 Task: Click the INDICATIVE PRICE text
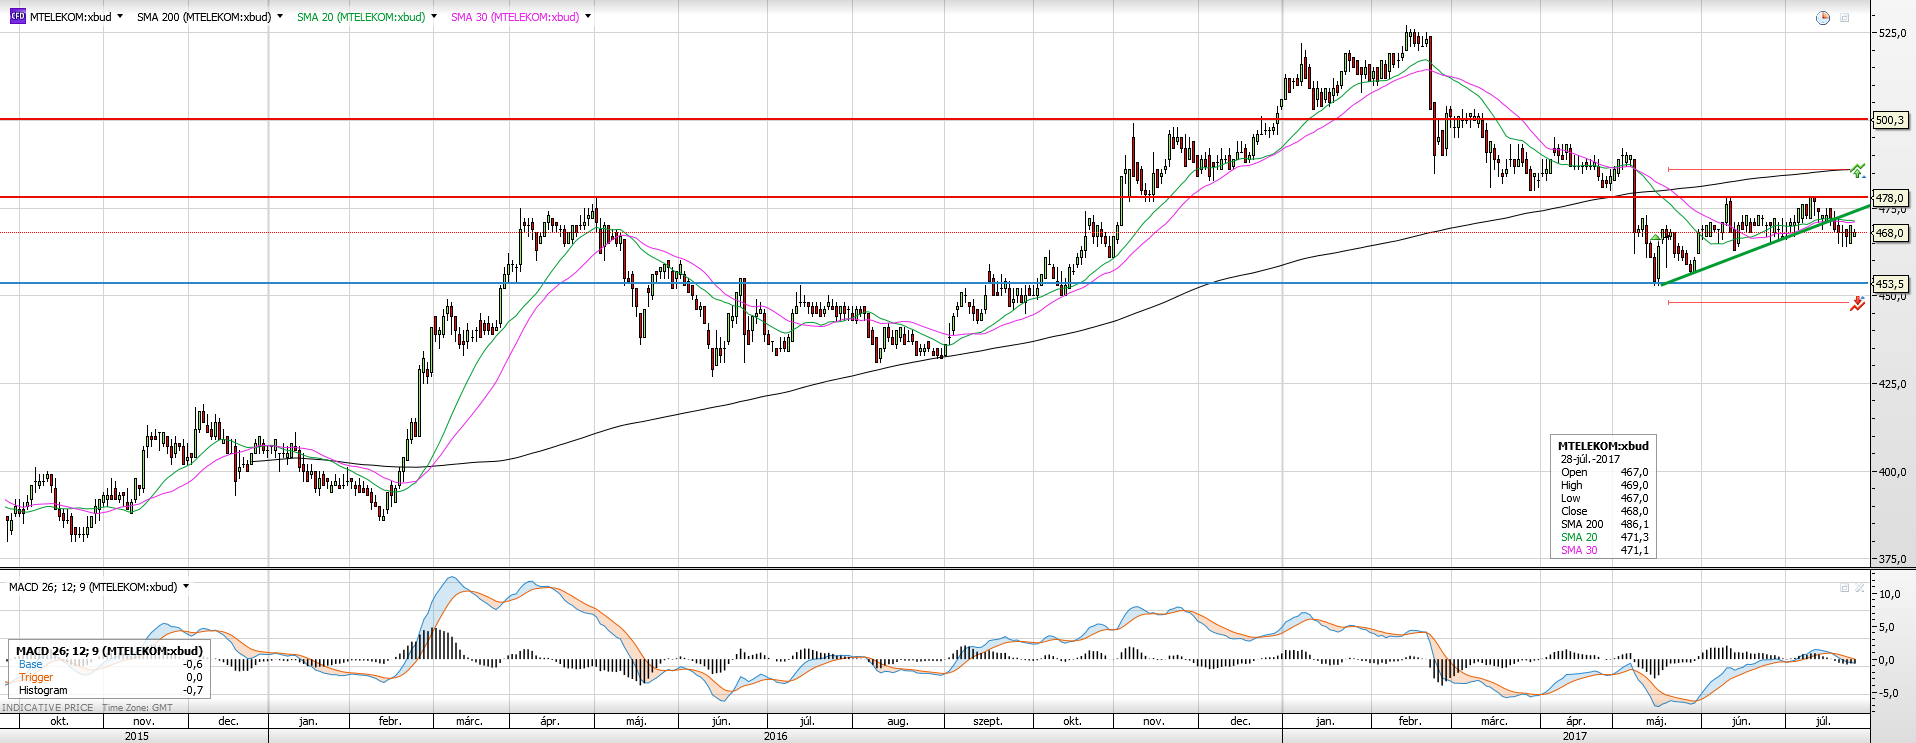pyautogui.click(x=48, y=707)
